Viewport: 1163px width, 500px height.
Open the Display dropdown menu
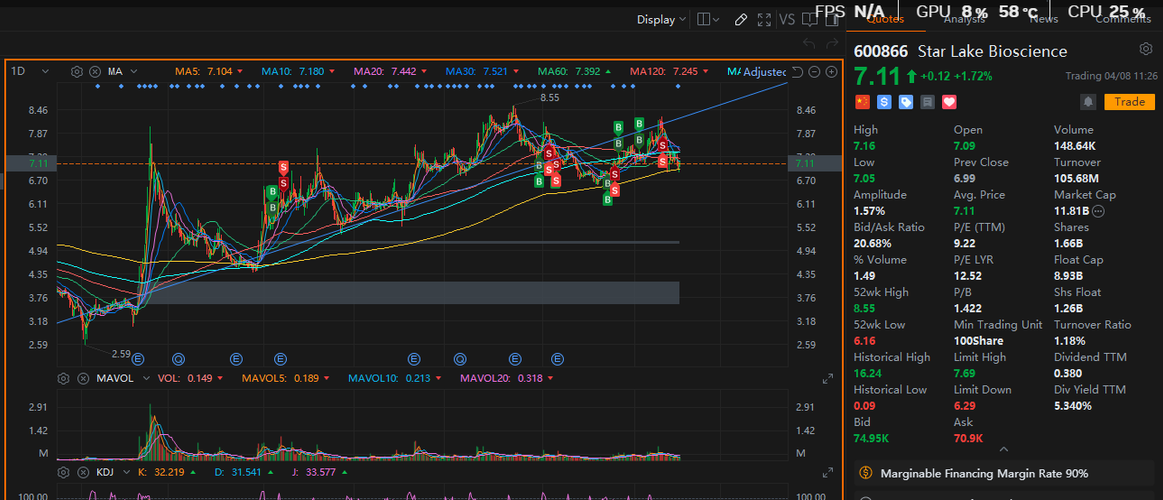click(x=662, y=19)
